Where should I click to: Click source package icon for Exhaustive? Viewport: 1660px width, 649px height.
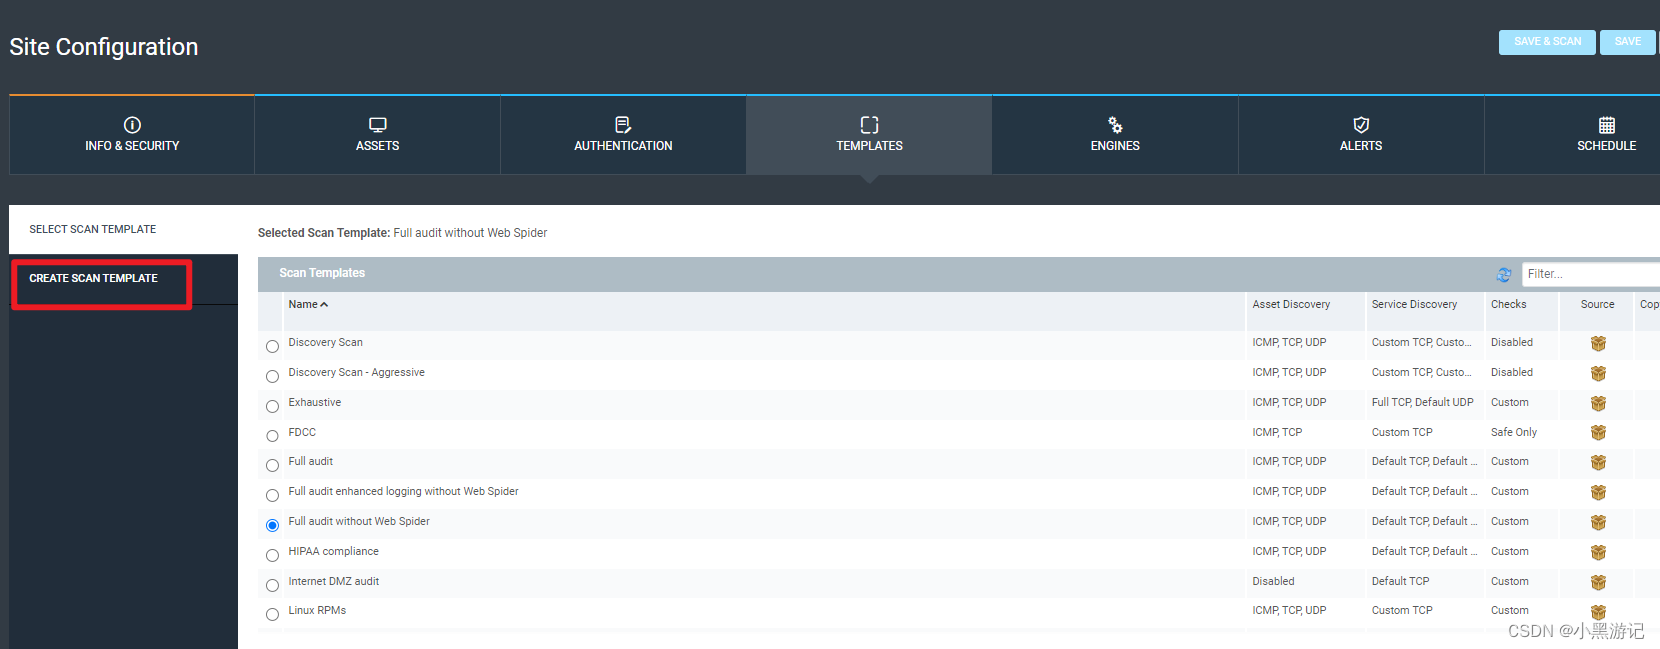(1598, 404)
